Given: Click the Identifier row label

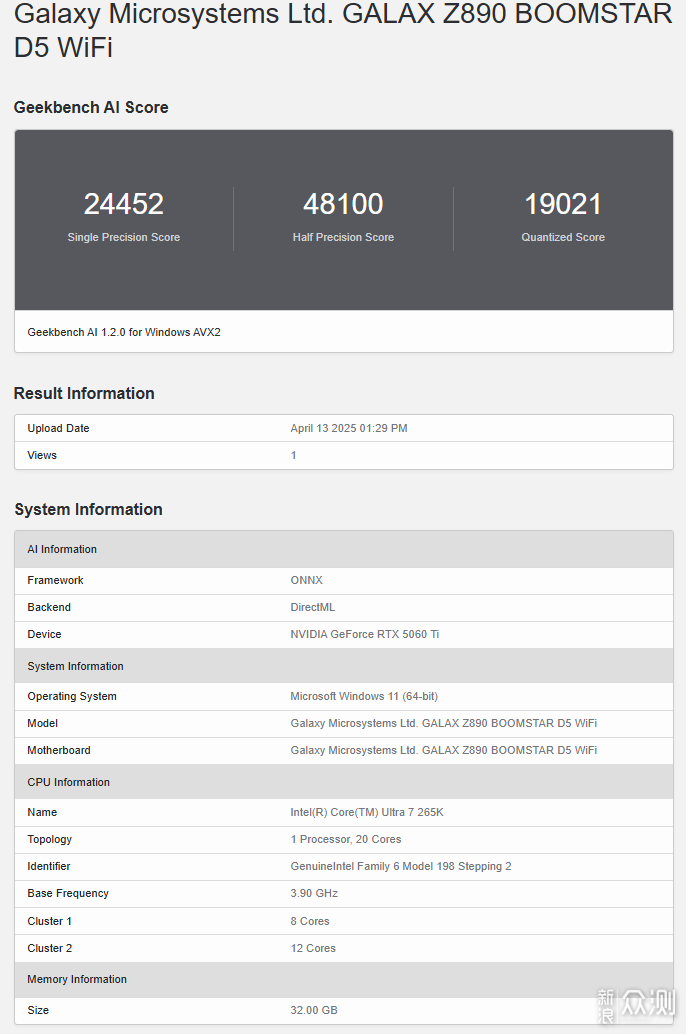Looking at the screenshot, I should 49,867.
